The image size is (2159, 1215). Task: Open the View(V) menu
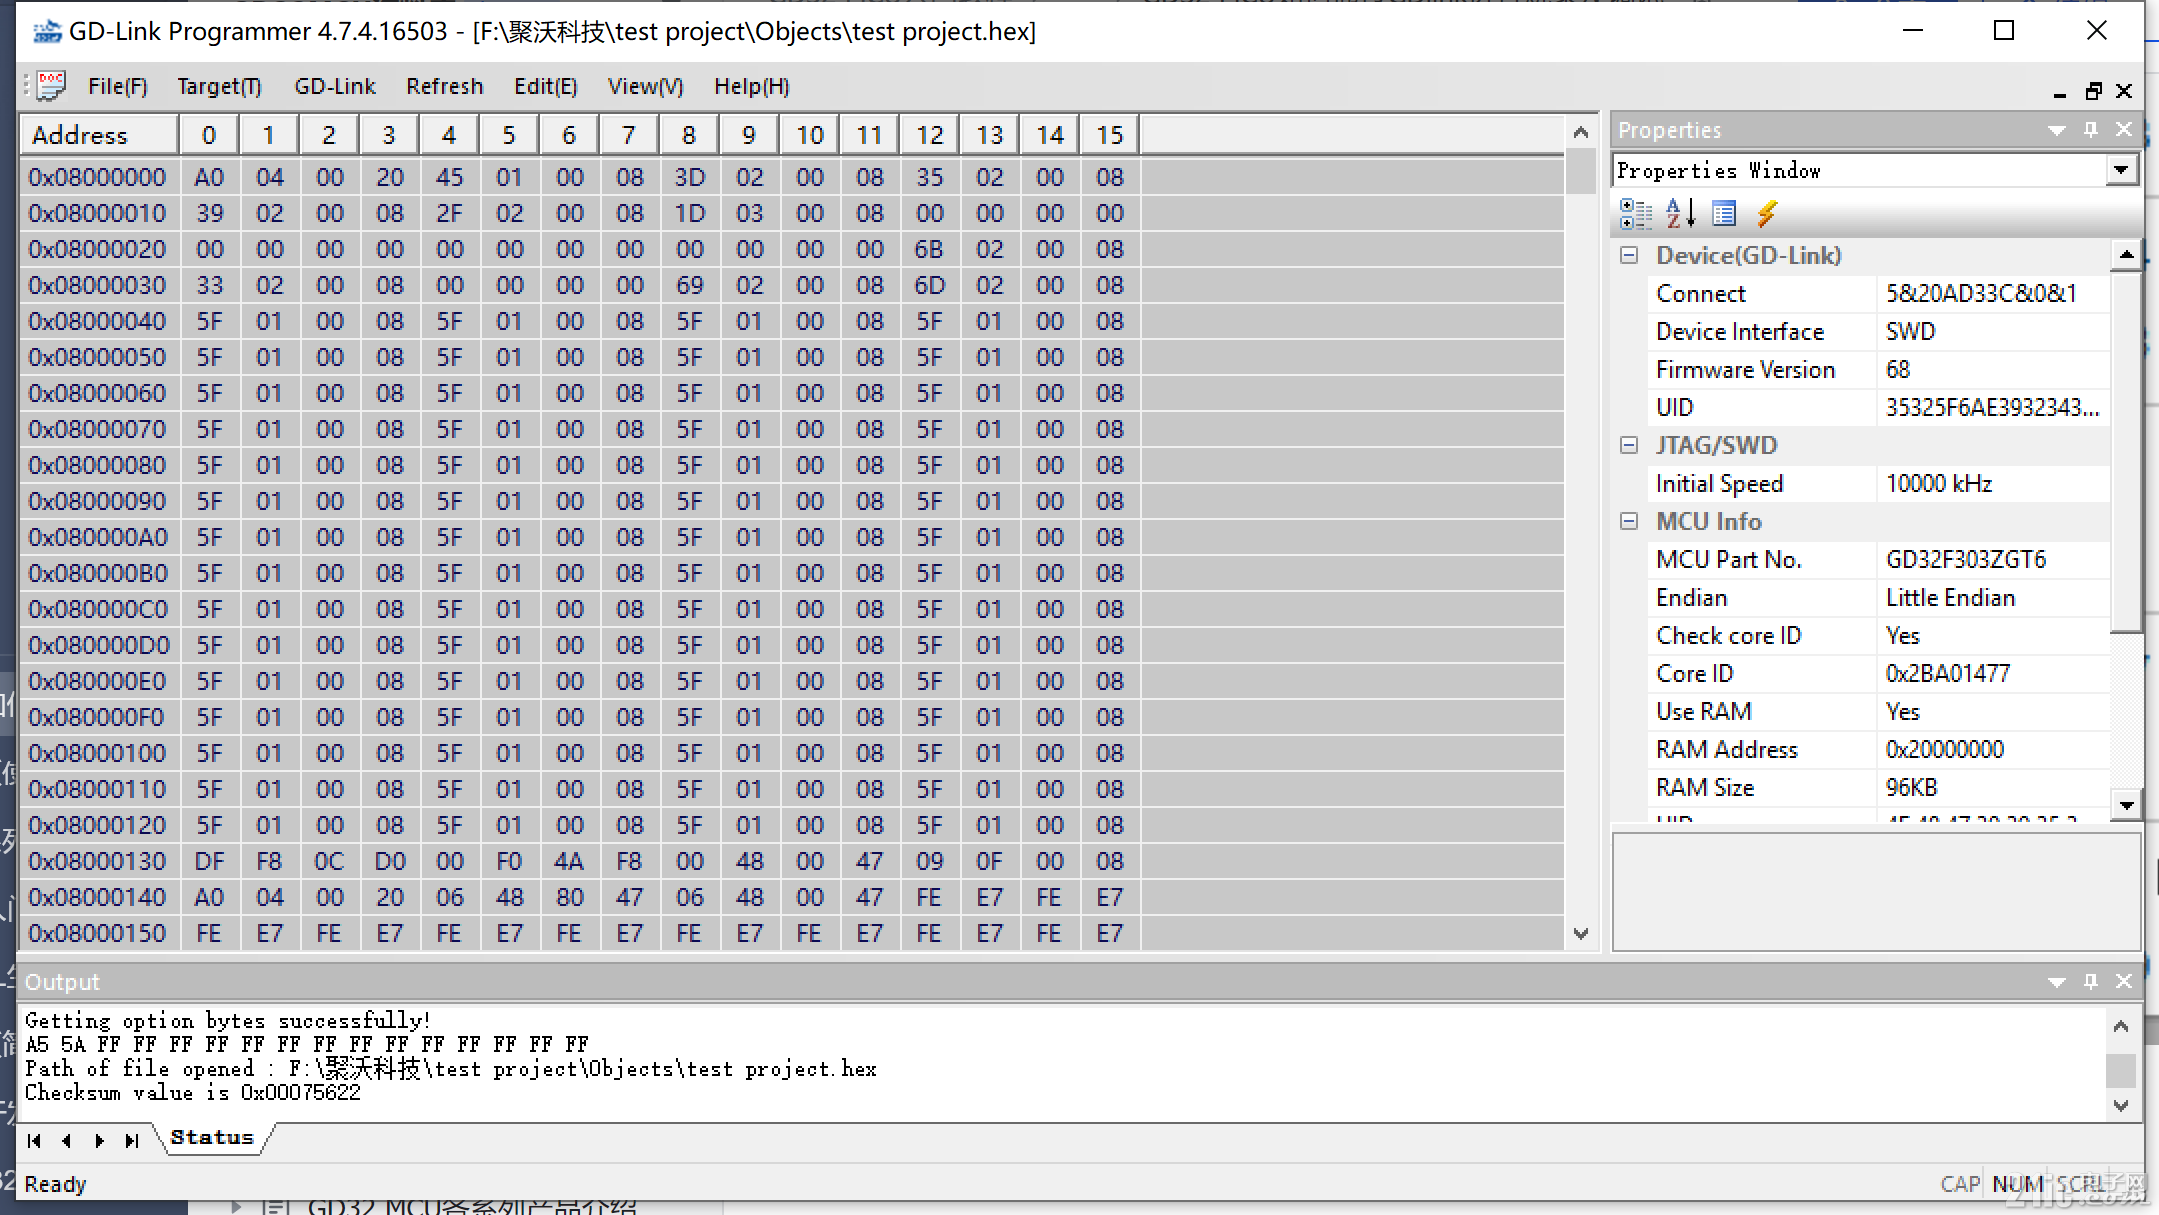pos(645,87)
